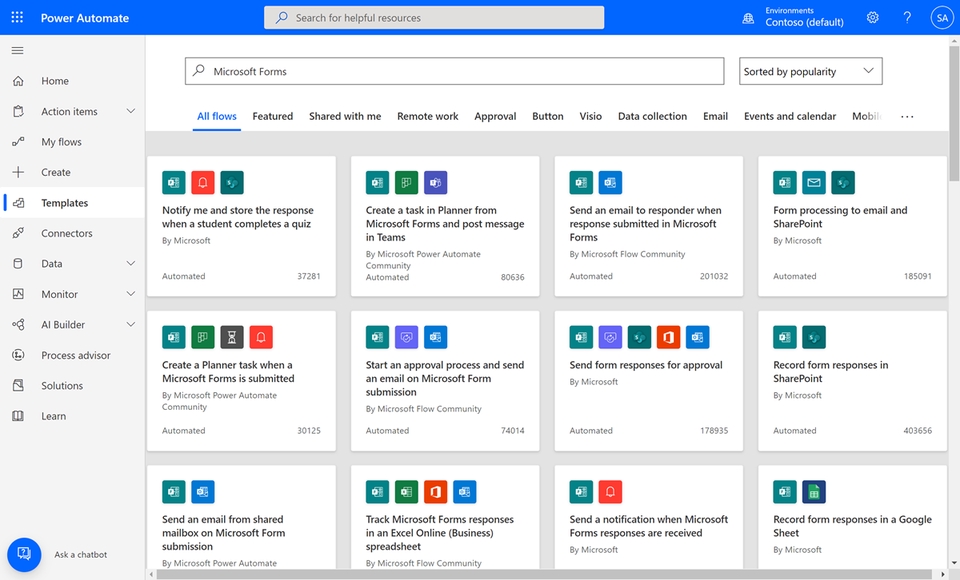This screenshot has width=960, height=580.
Task: Click hourglass delay icon on Planner task card
Action: click(x=232, y=337)
